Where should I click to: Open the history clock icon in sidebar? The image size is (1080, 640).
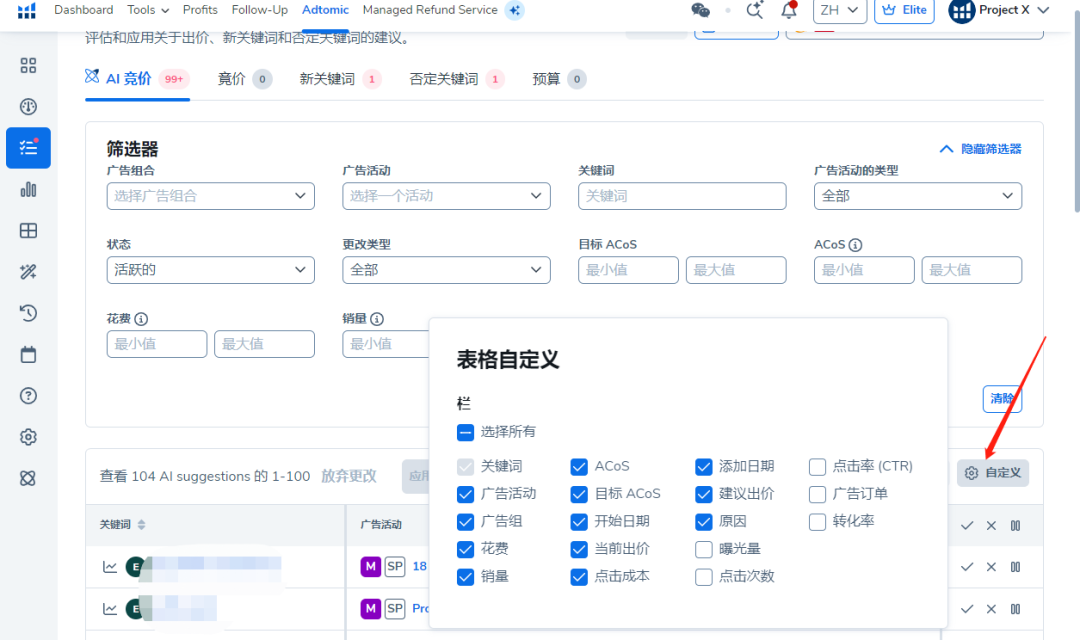[28, 313]
